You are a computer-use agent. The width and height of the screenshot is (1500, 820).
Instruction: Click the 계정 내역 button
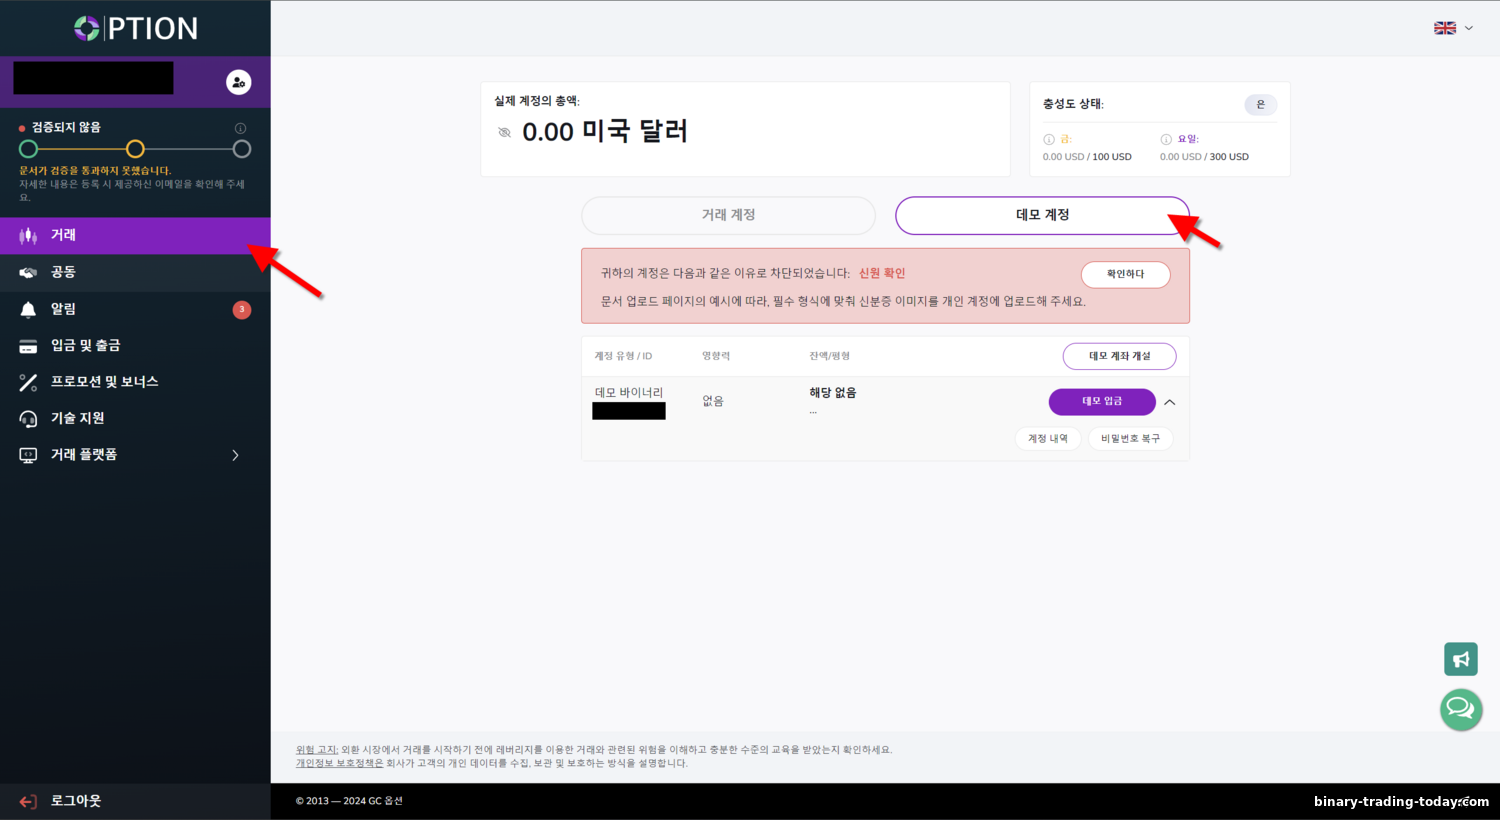(1048, 438)
